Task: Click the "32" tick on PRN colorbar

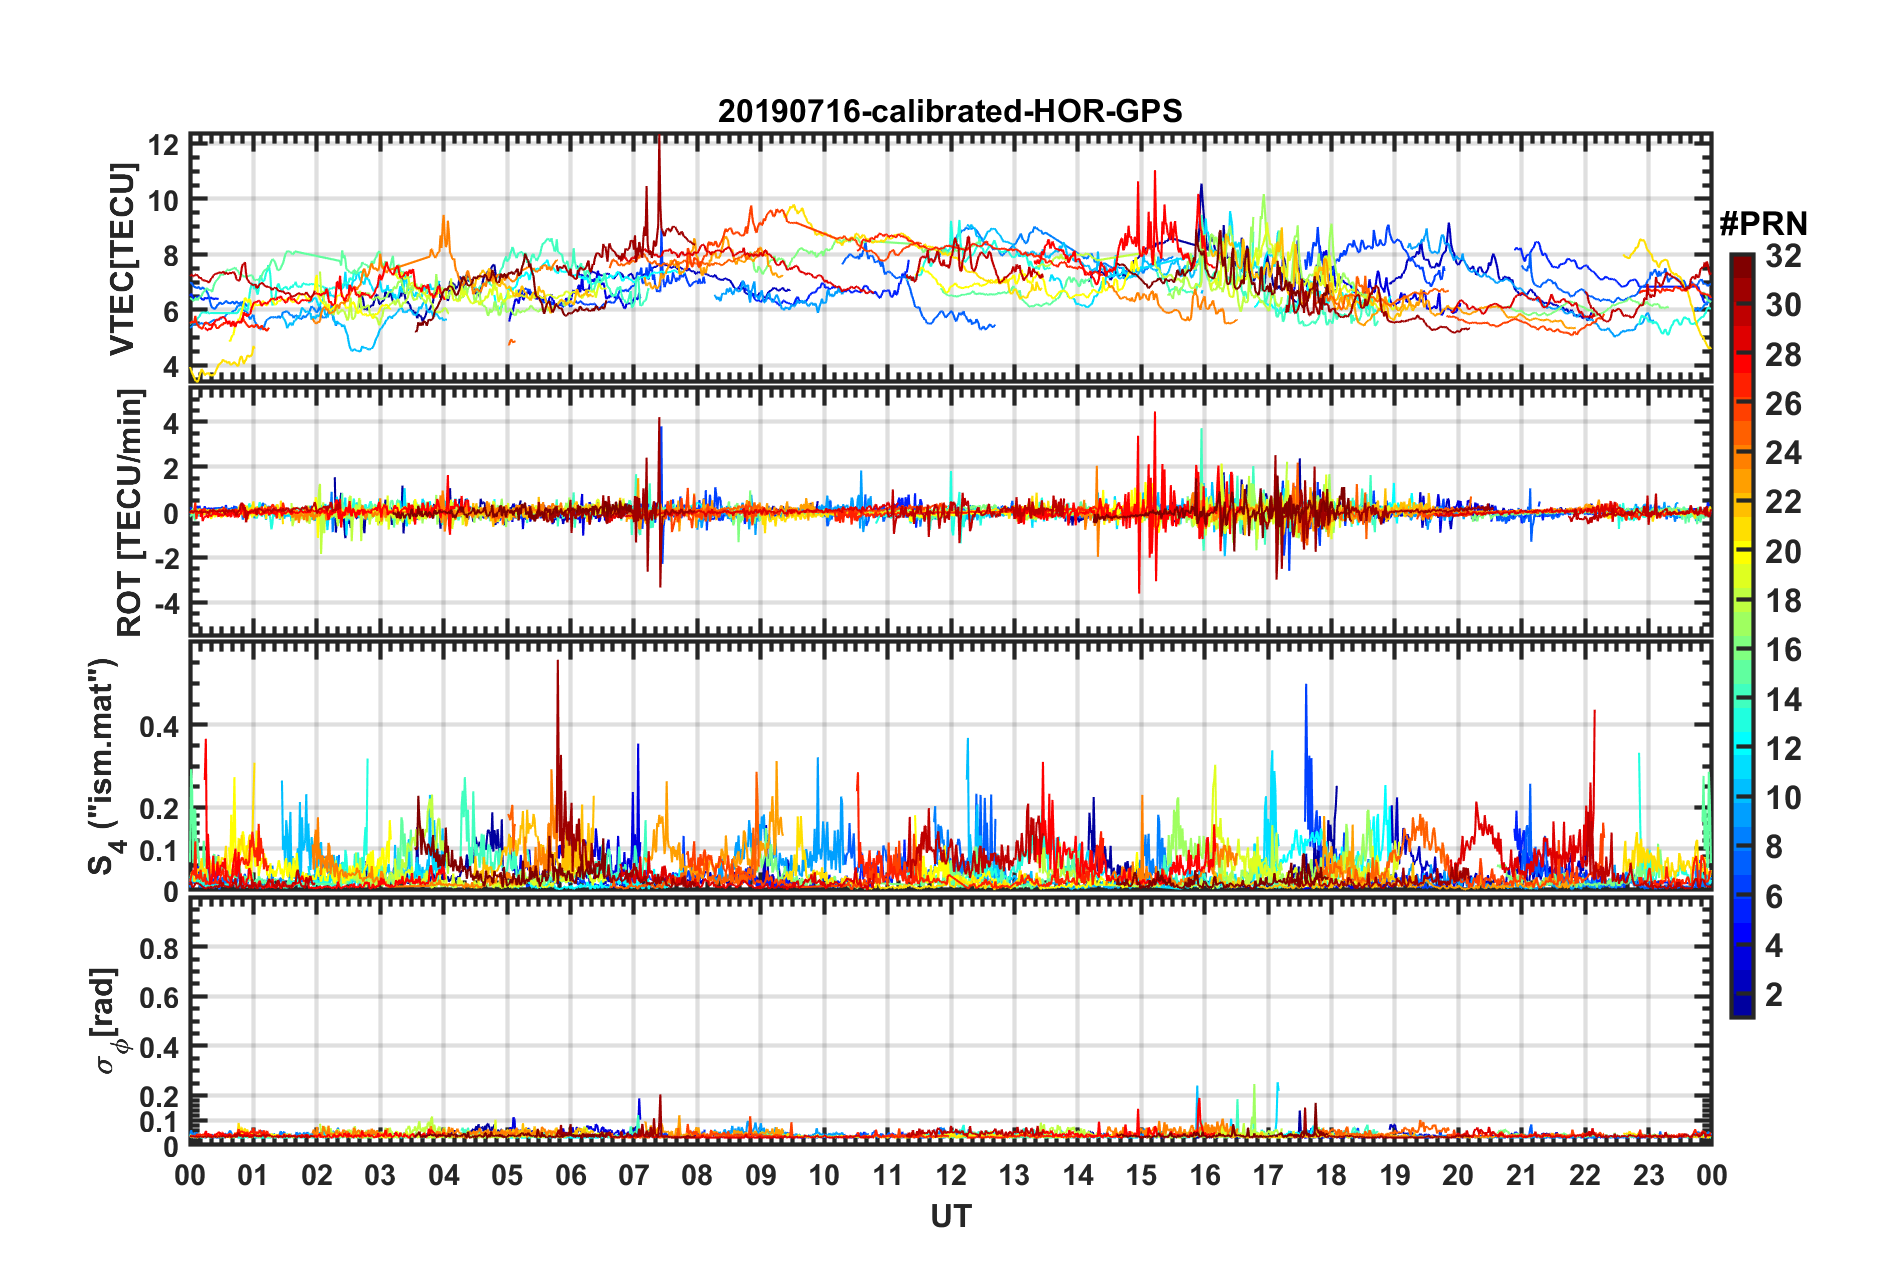Action: click(1783, 256)
